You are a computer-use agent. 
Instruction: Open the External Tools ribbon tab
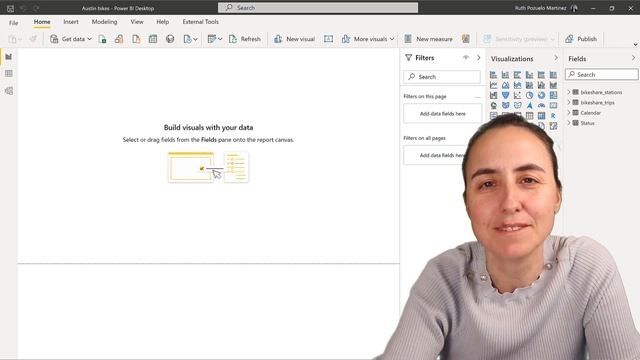point(200,22)
